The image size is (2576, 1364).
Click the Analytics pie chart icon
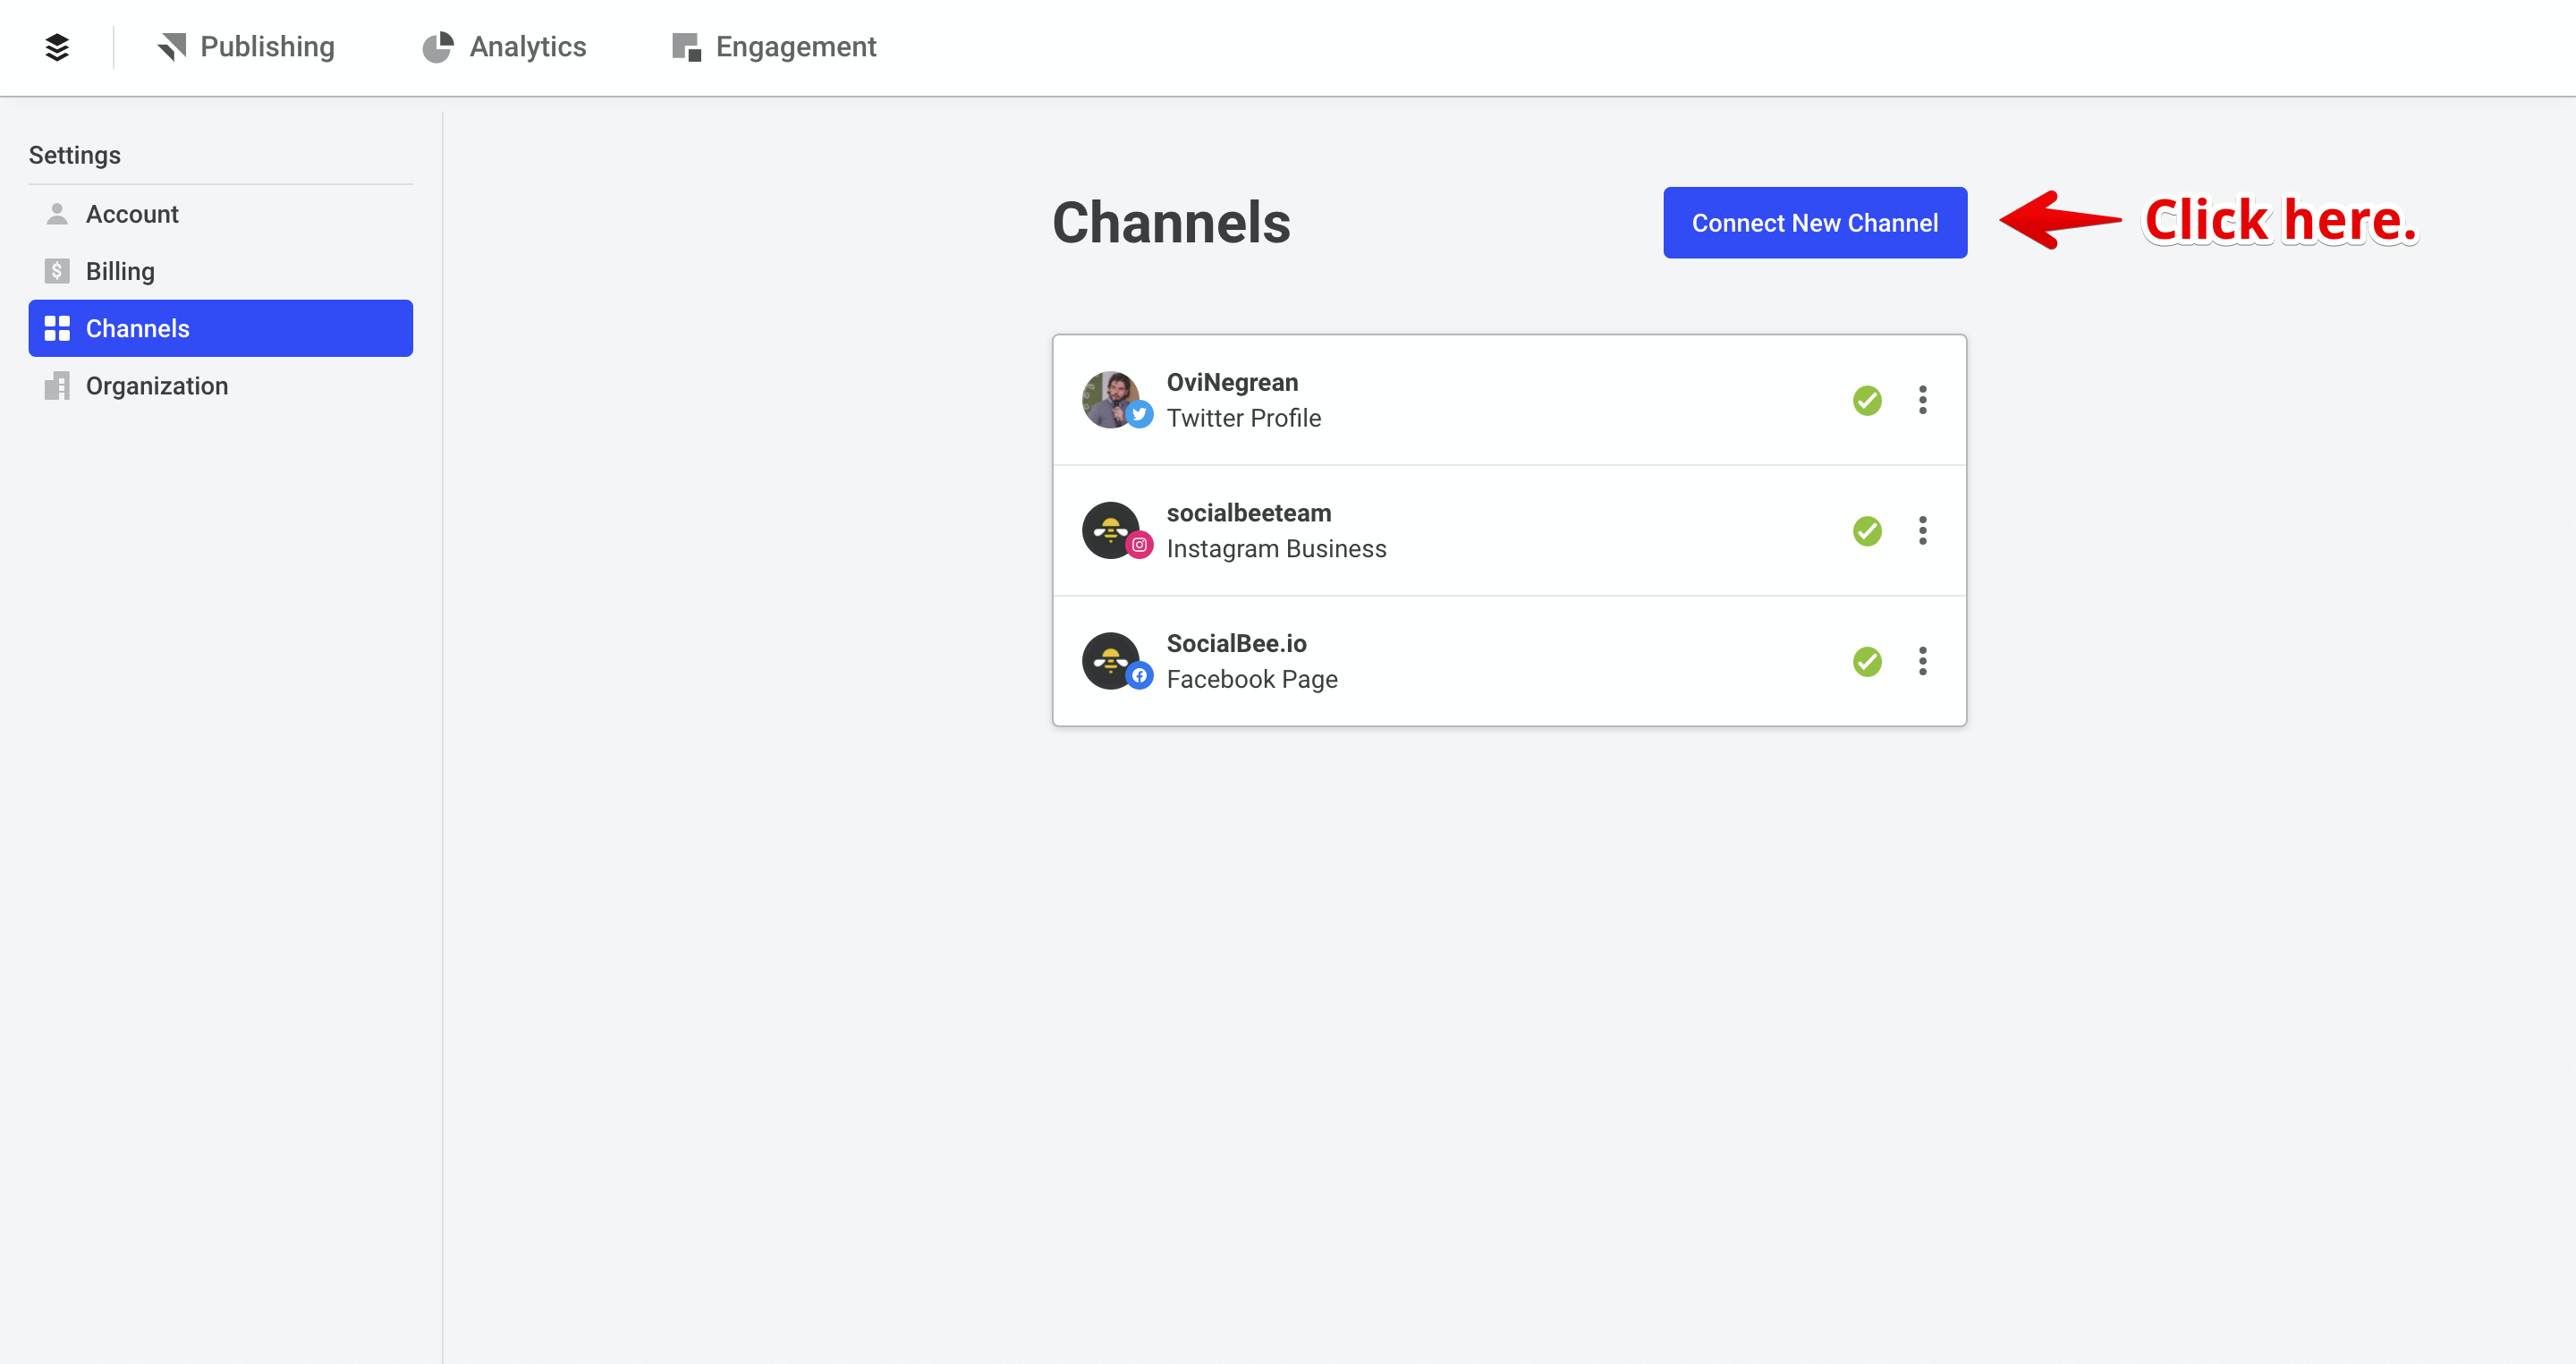(437, 47)
